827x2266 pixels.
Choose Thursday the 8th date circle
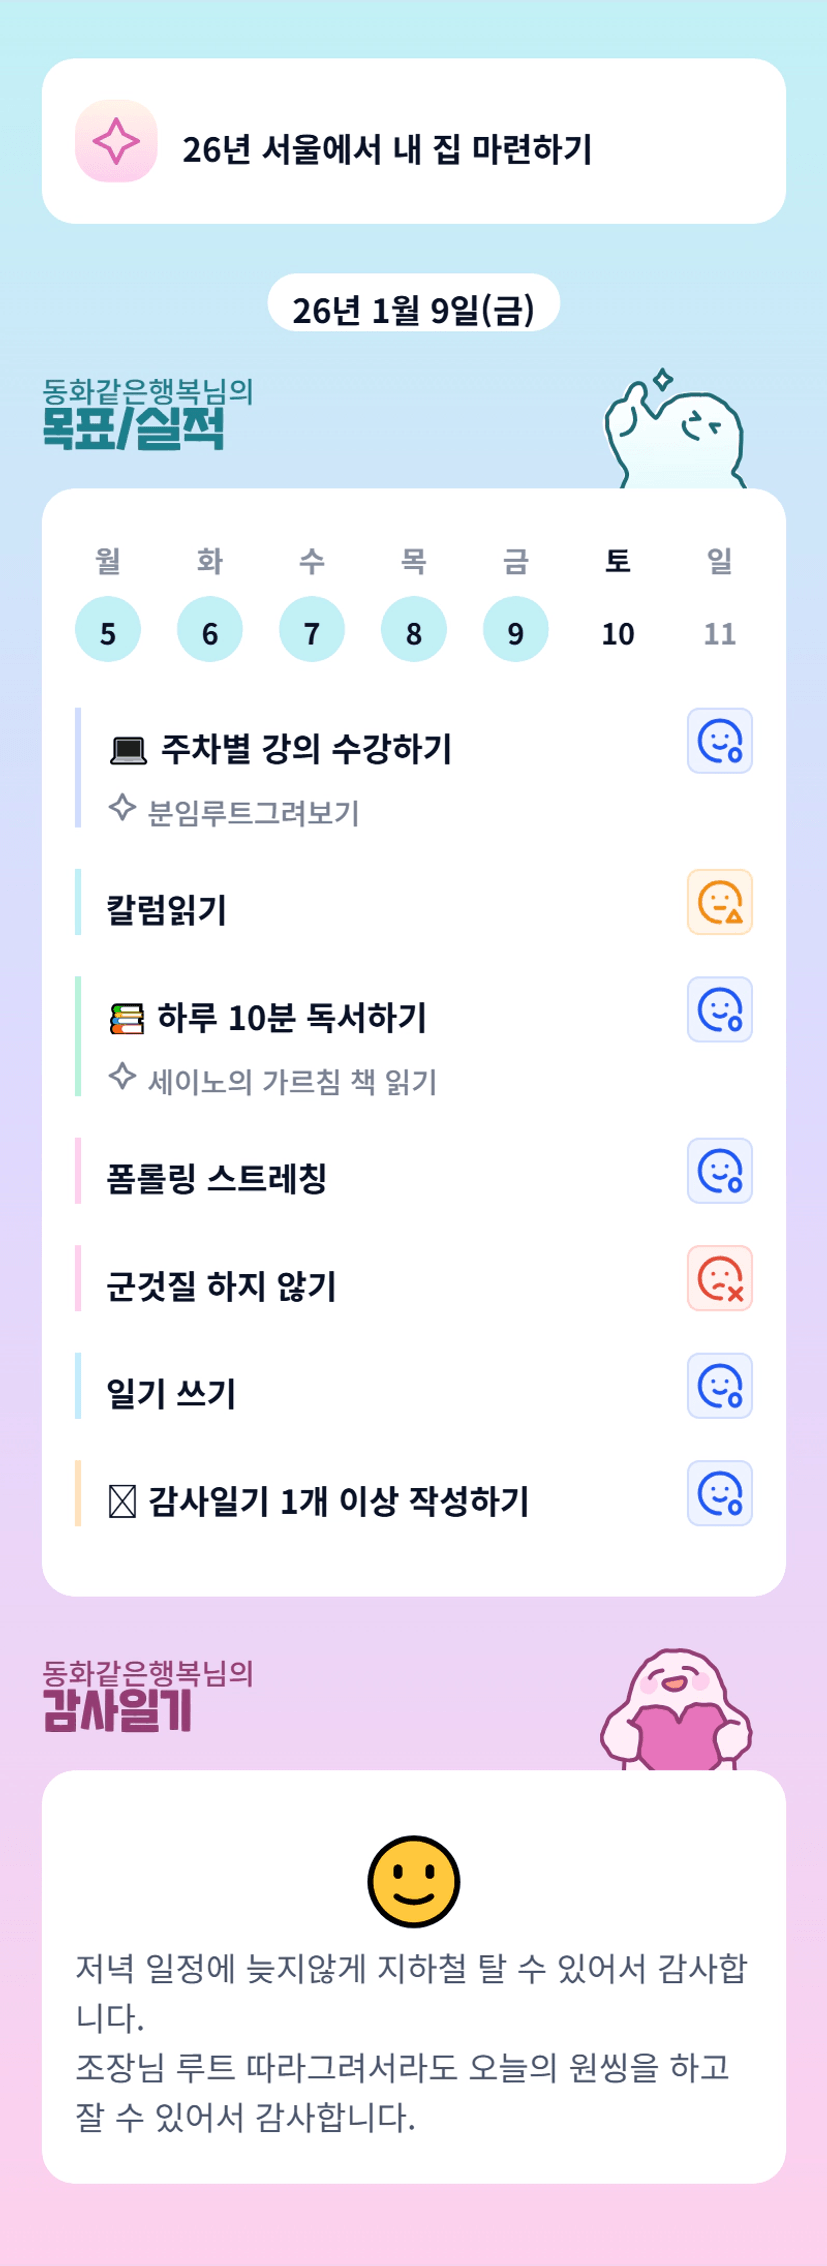414,631
